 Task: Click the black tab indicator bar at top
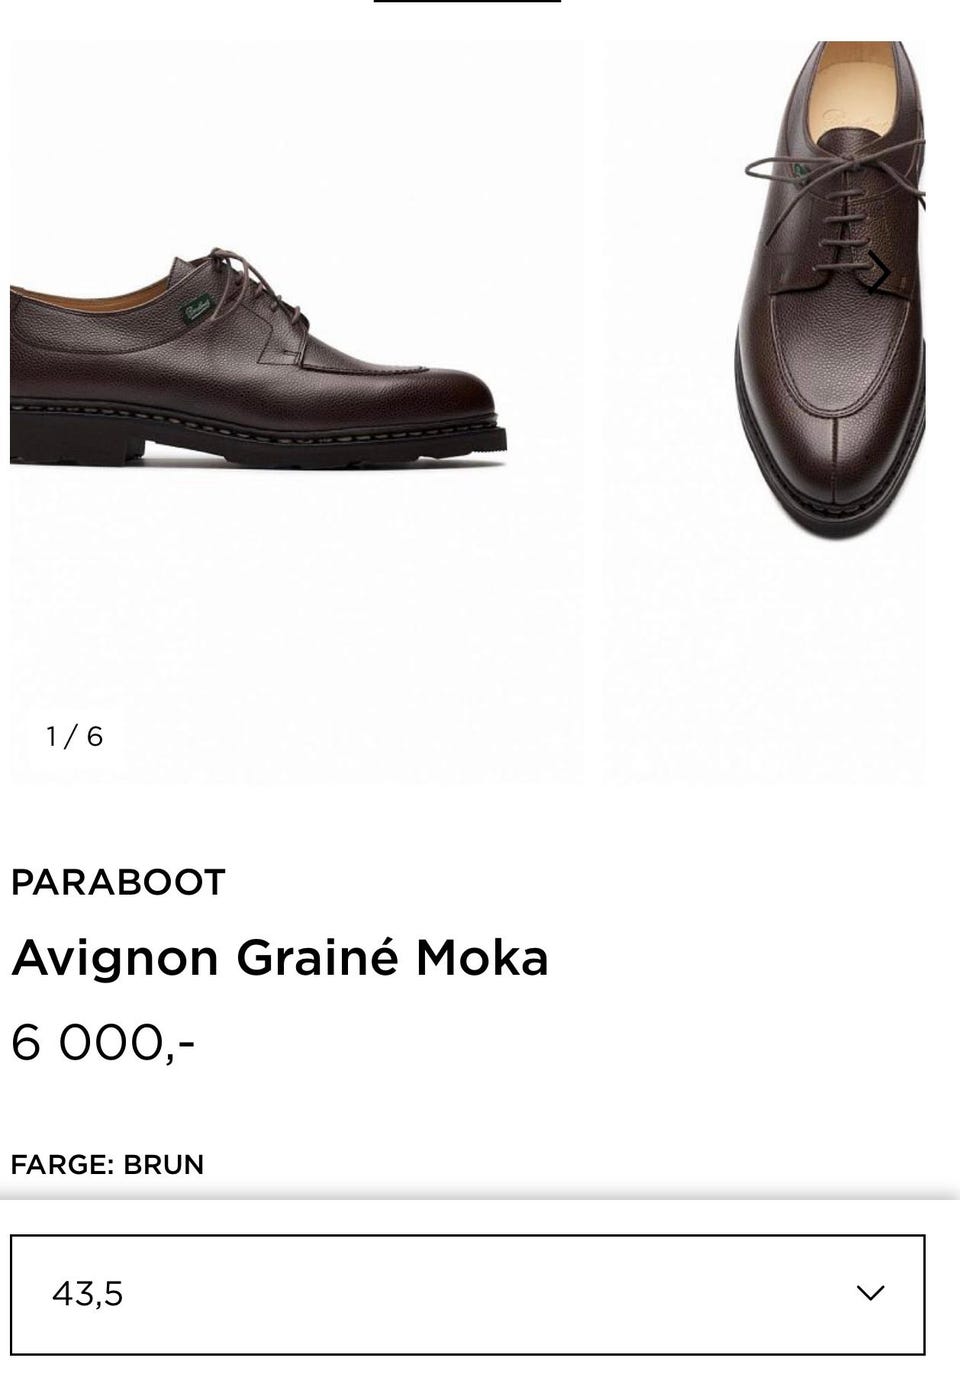(x=467, y=1)
